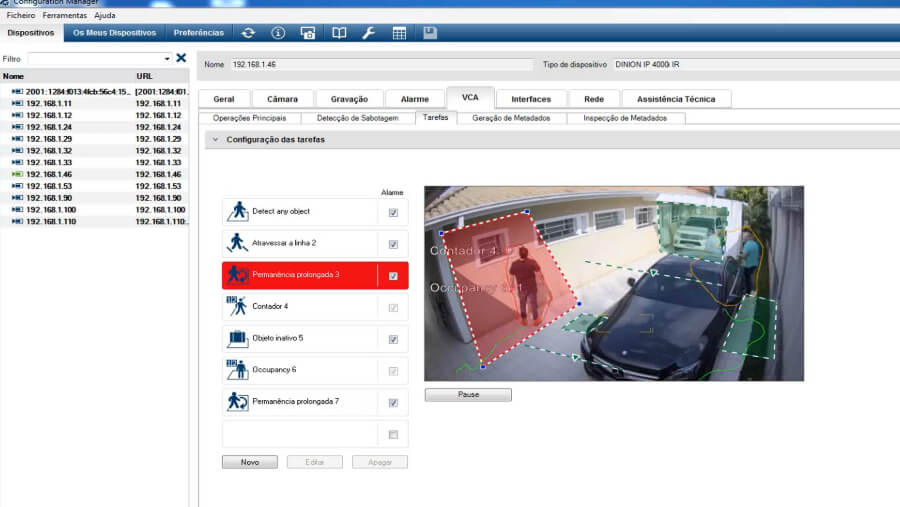Clear filter with the X icon
900x507 pixels.
pyautogui.click(x=181, y=58)
